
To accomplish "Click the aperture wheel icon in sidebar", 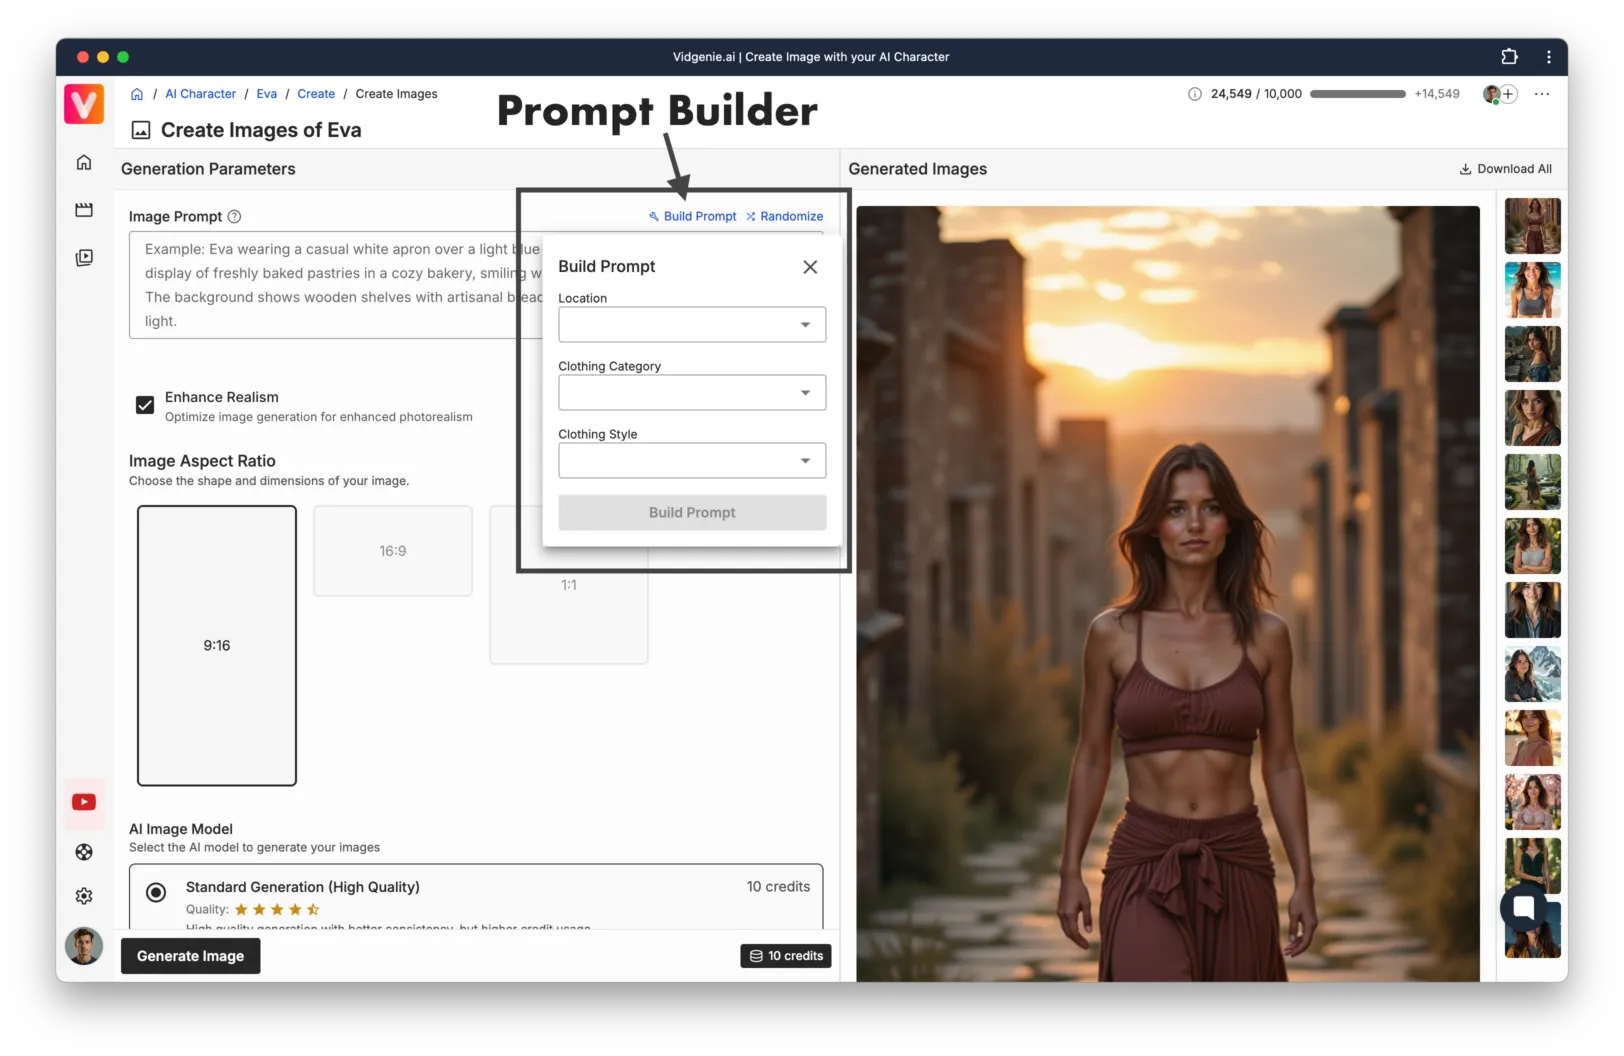I will click(x=84, y=852).
